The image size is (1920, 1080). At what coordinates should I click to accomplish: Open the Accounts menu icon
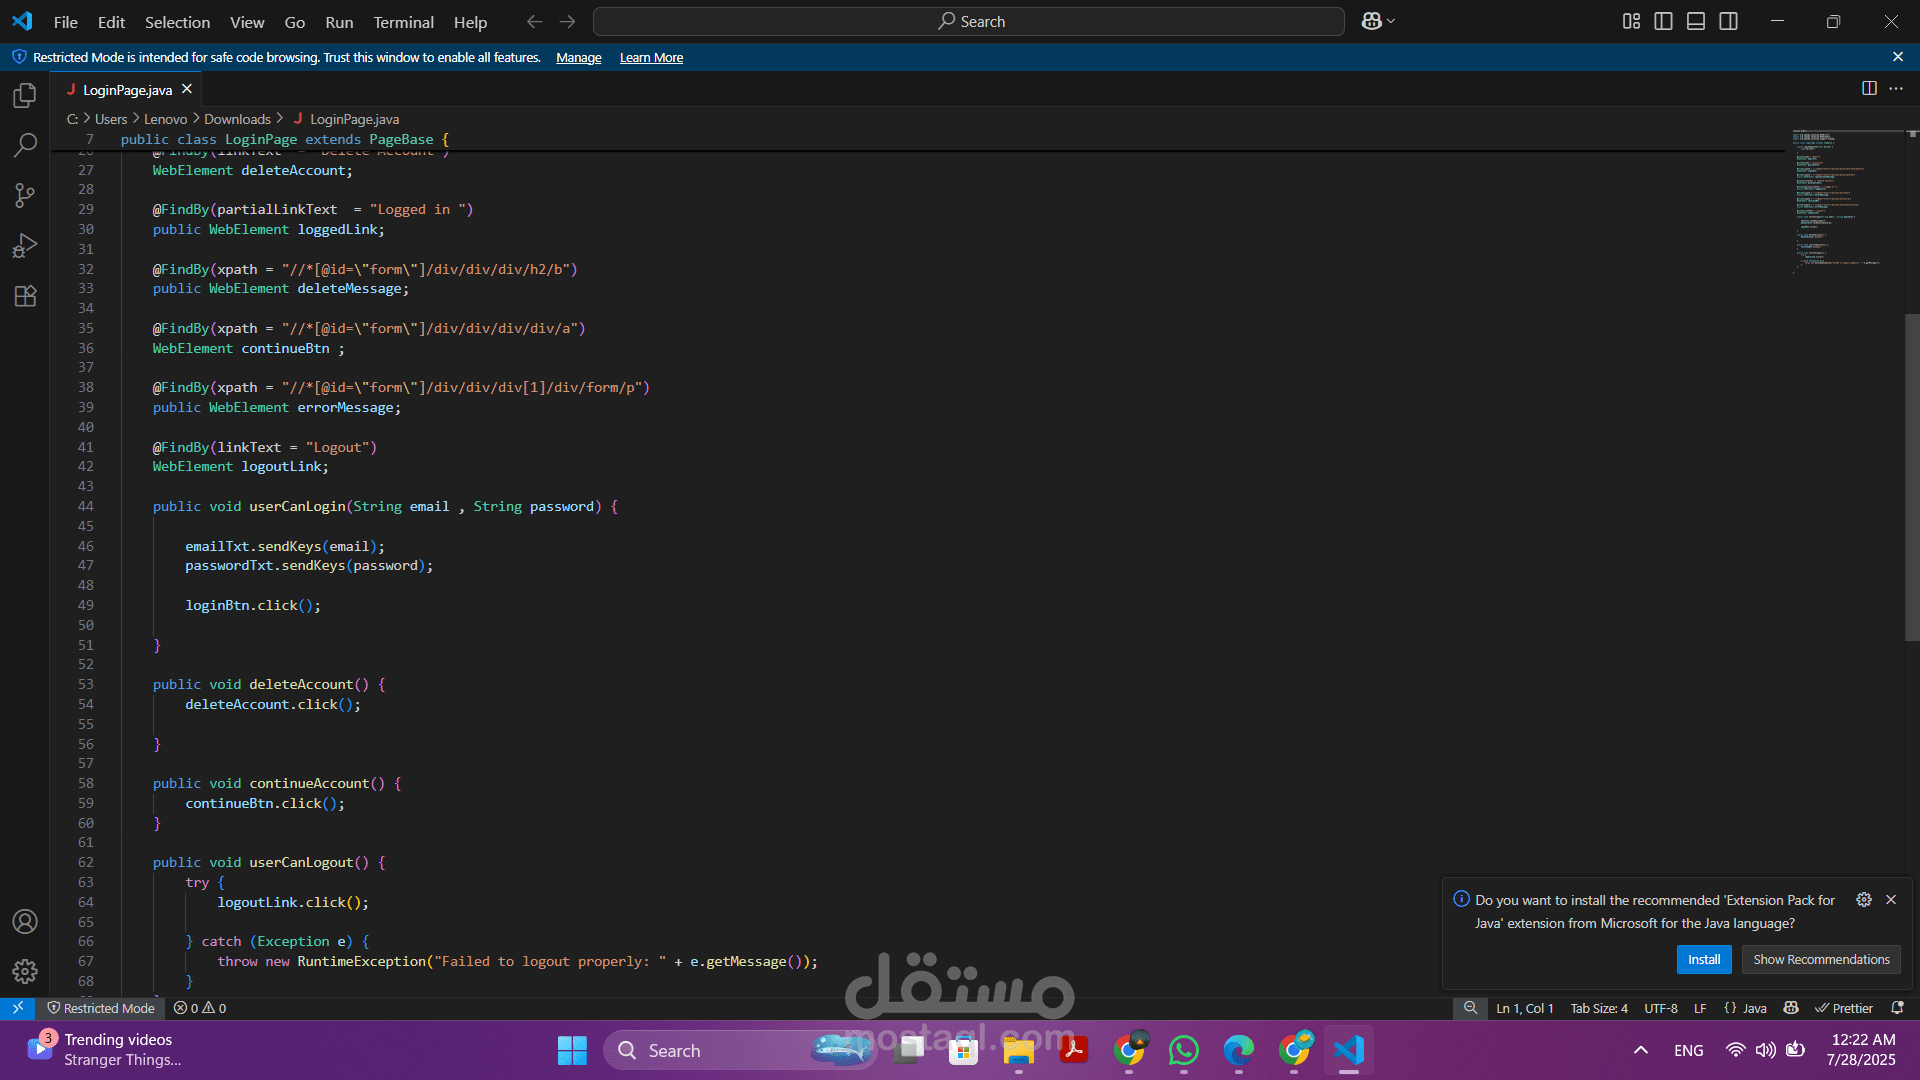[25, 922]
